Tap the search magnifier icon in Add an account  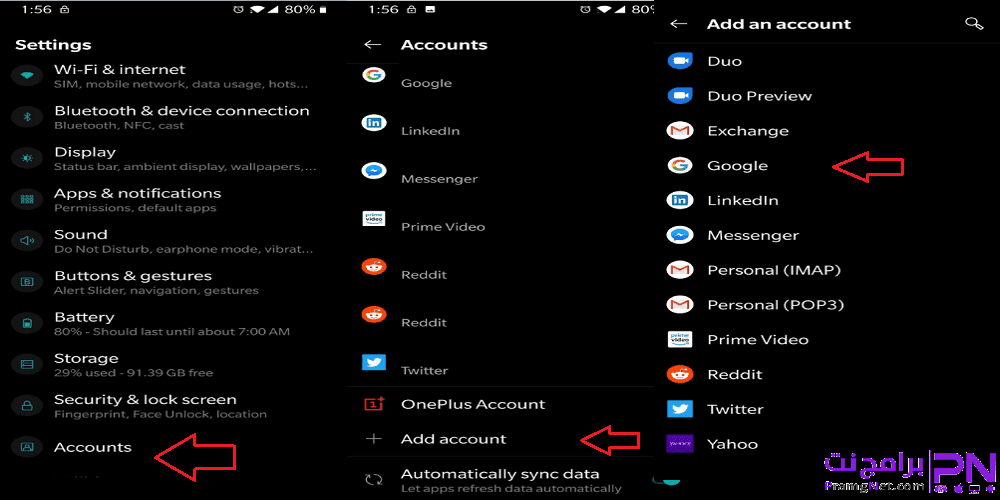(x=974, y=24)
